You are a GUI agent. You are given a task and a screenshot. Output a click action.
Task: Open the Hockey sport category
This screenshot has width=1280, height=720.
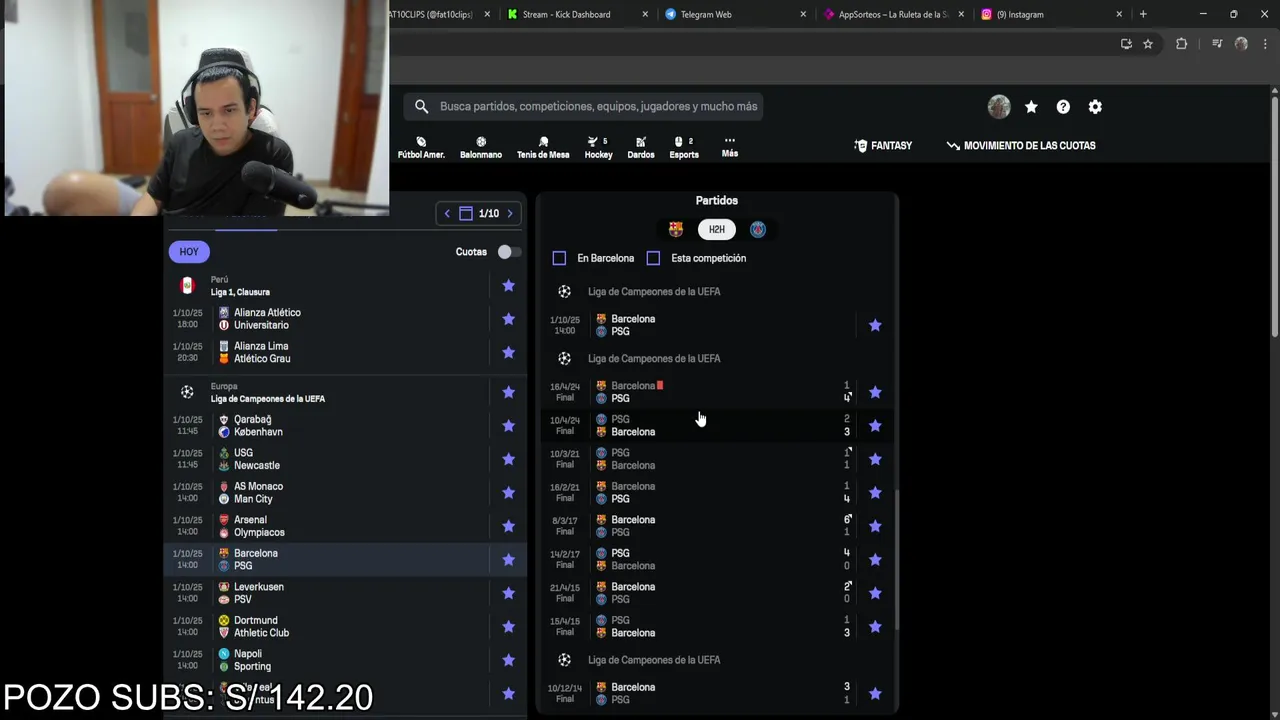coord(598,147)
